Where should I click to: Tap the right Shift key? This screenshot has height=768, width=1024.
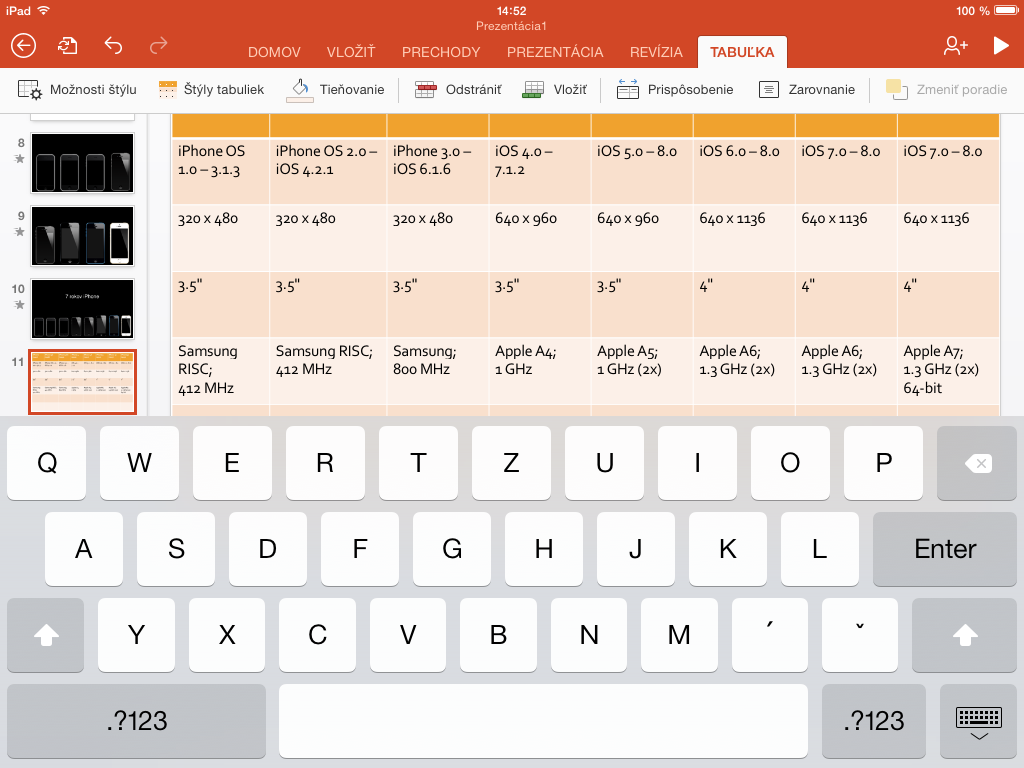point(965,635)
